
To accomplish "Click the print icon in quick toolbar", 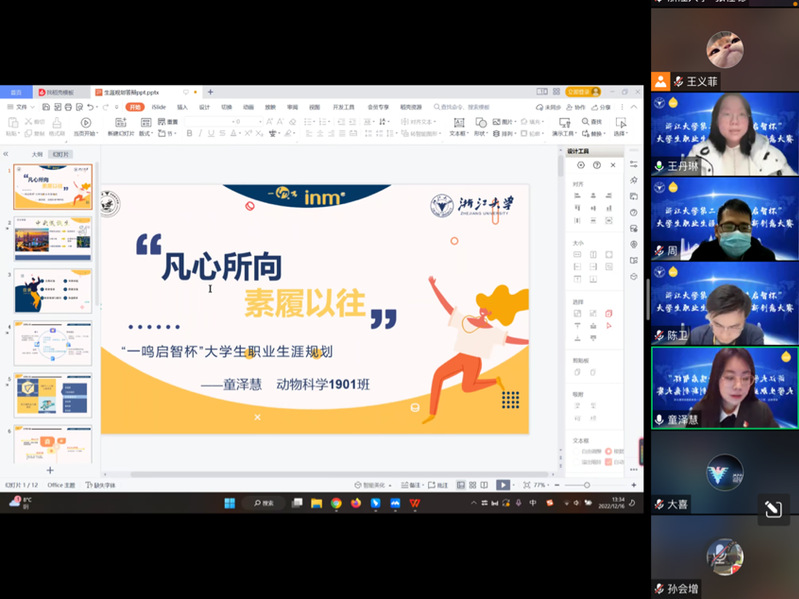I will click(x=68, y=107).
